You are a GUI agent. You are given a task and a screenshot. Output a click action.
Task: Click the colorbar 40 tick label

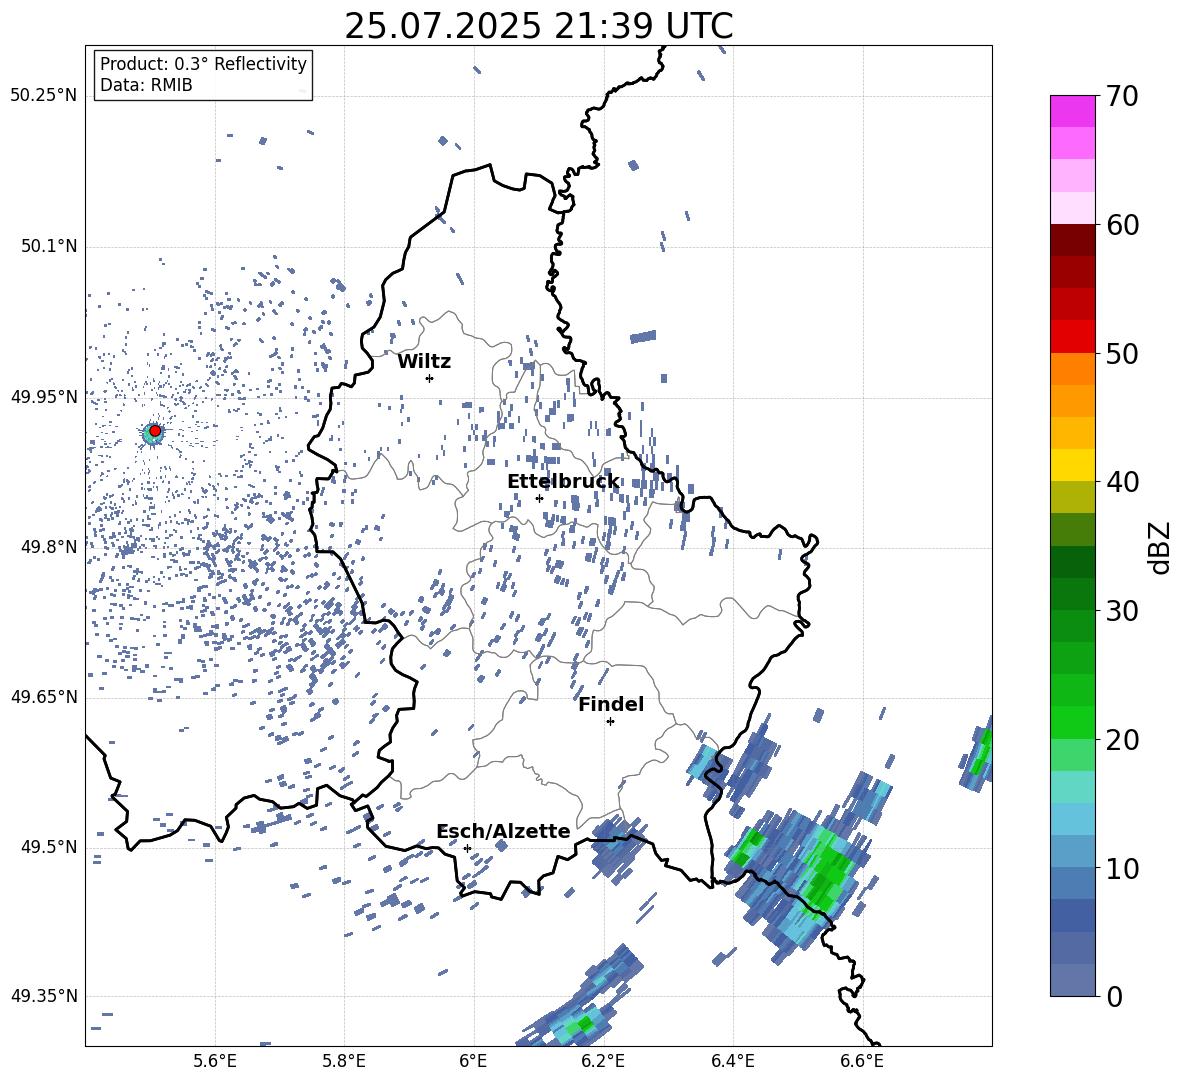point(1122,482)
